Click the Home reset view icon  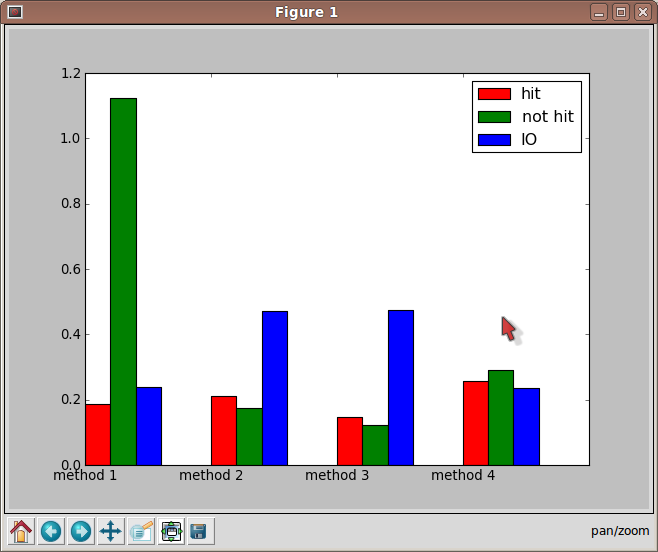click(20, 531)
